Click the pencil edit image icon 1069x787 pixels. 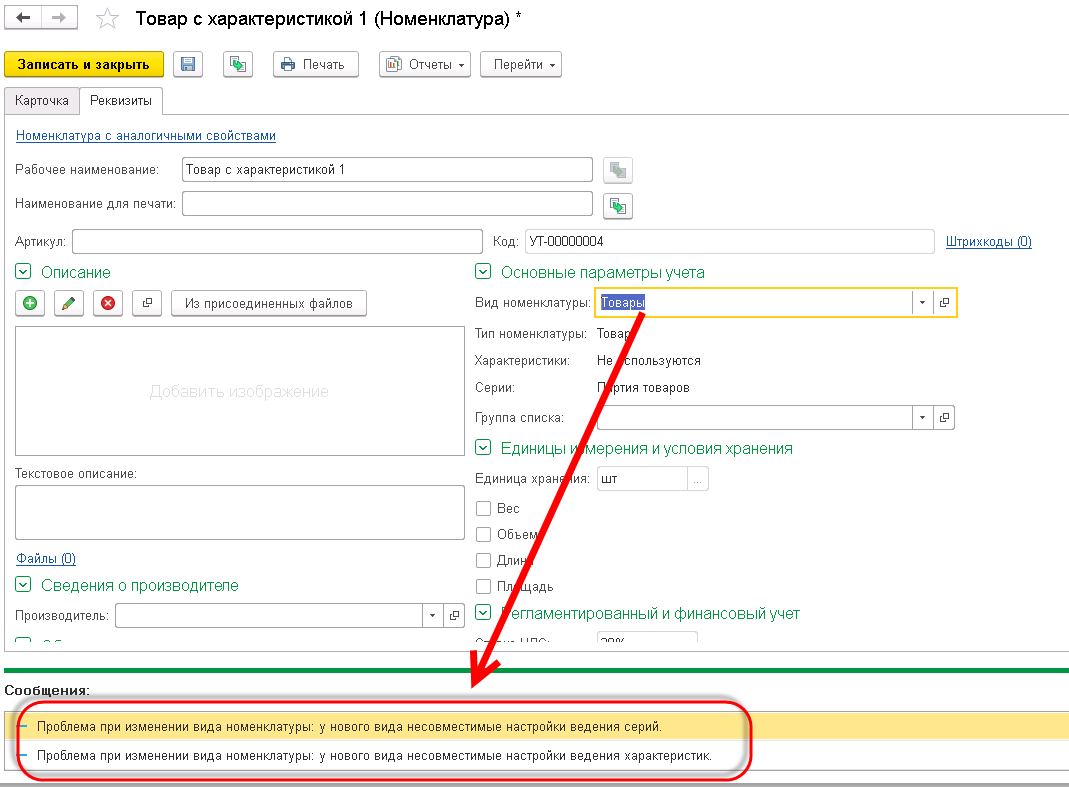[68, 303]
